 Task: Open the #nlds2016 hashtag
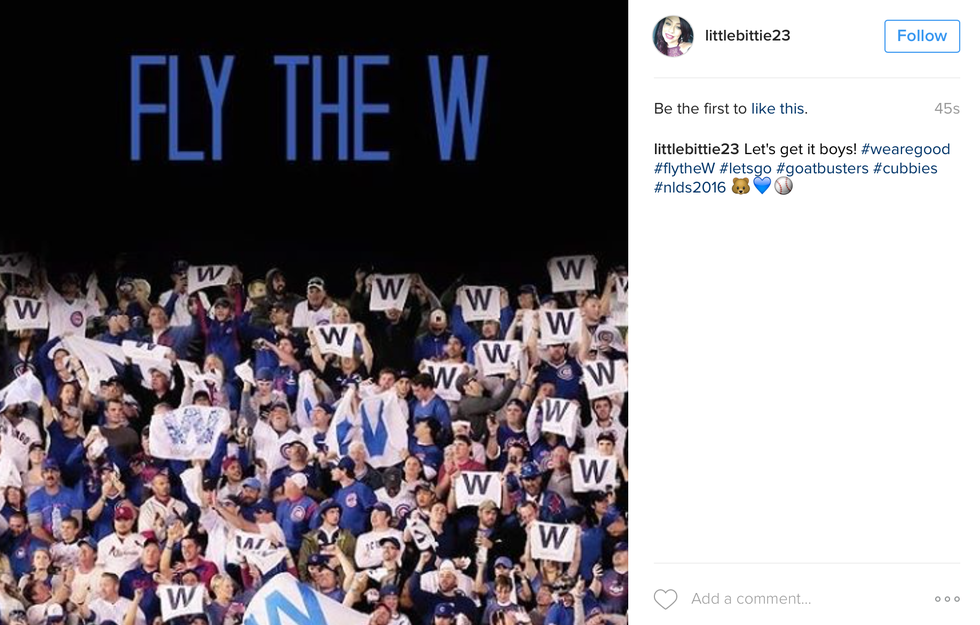689,187
